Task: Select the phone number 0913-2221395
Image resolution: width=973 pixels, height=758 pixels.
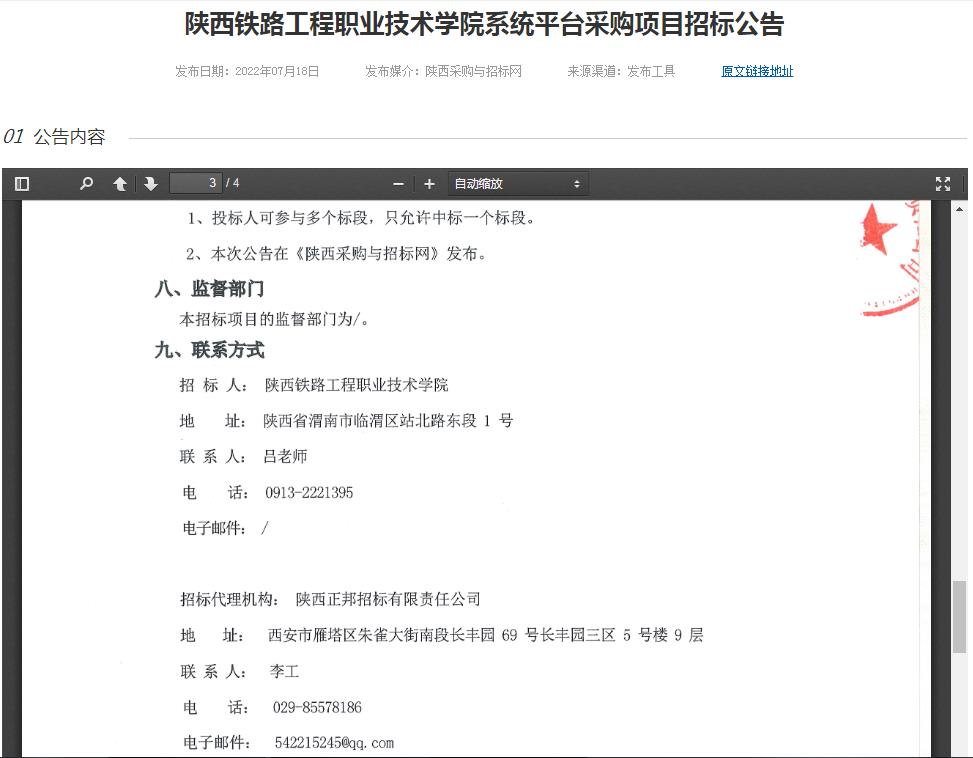Action: coord(309,493)
